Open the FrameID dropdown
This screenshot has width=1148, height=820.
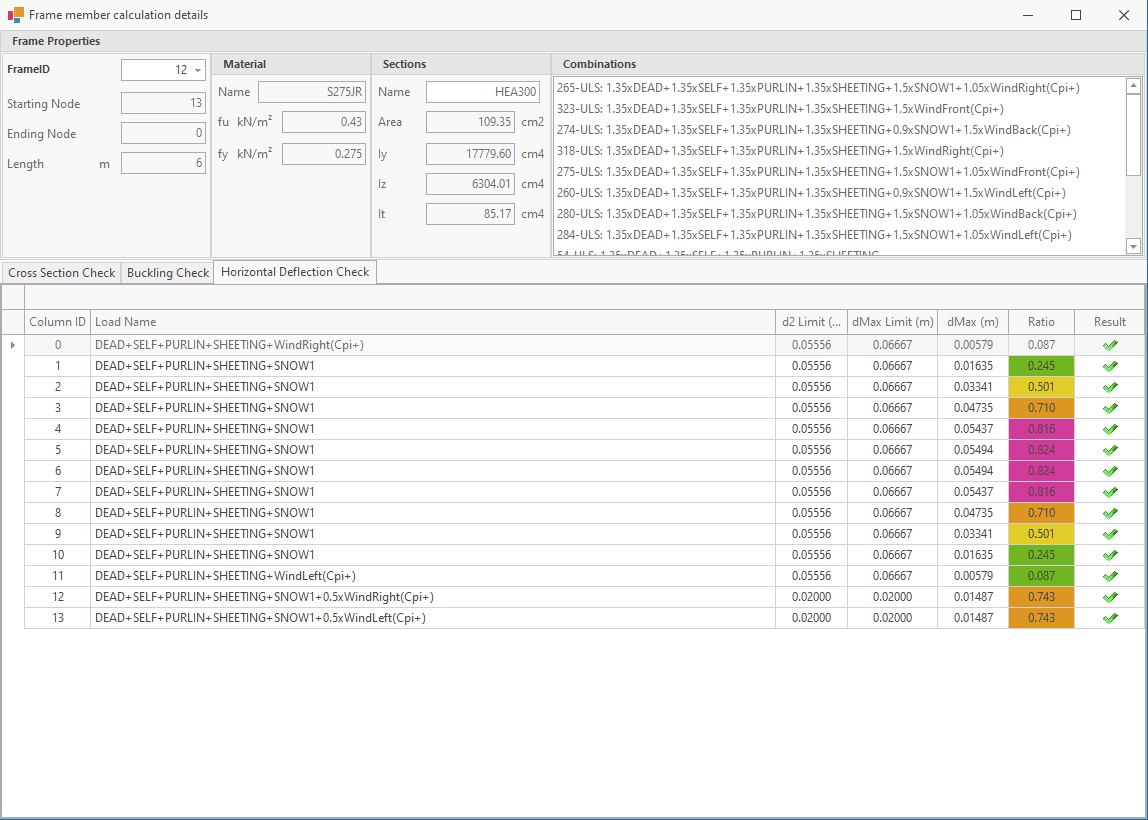point(198,70)
